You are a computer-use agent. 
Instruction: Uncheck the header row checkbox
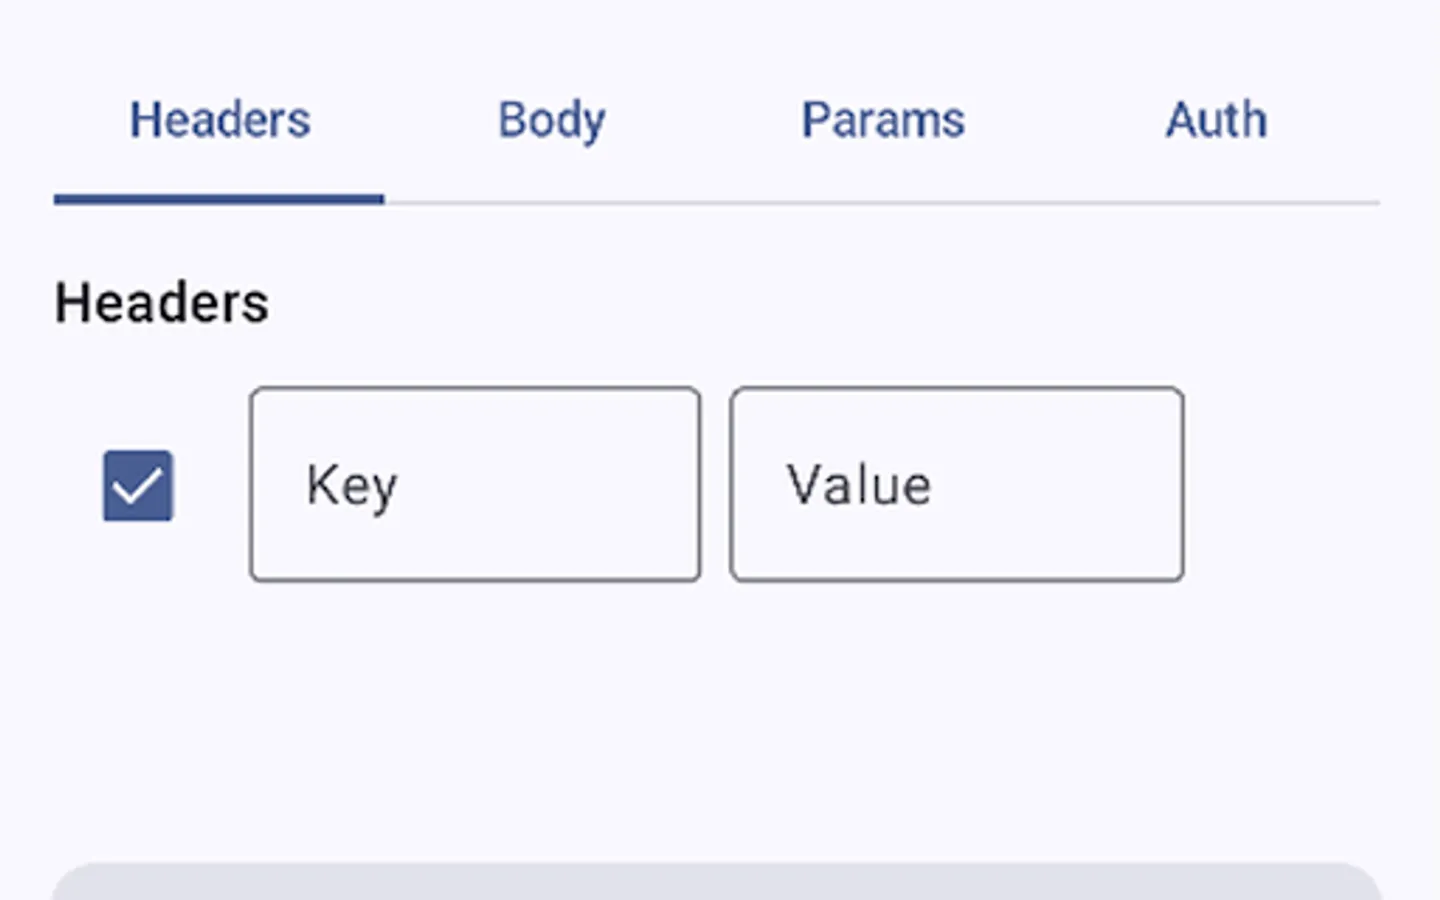[138, 486]
